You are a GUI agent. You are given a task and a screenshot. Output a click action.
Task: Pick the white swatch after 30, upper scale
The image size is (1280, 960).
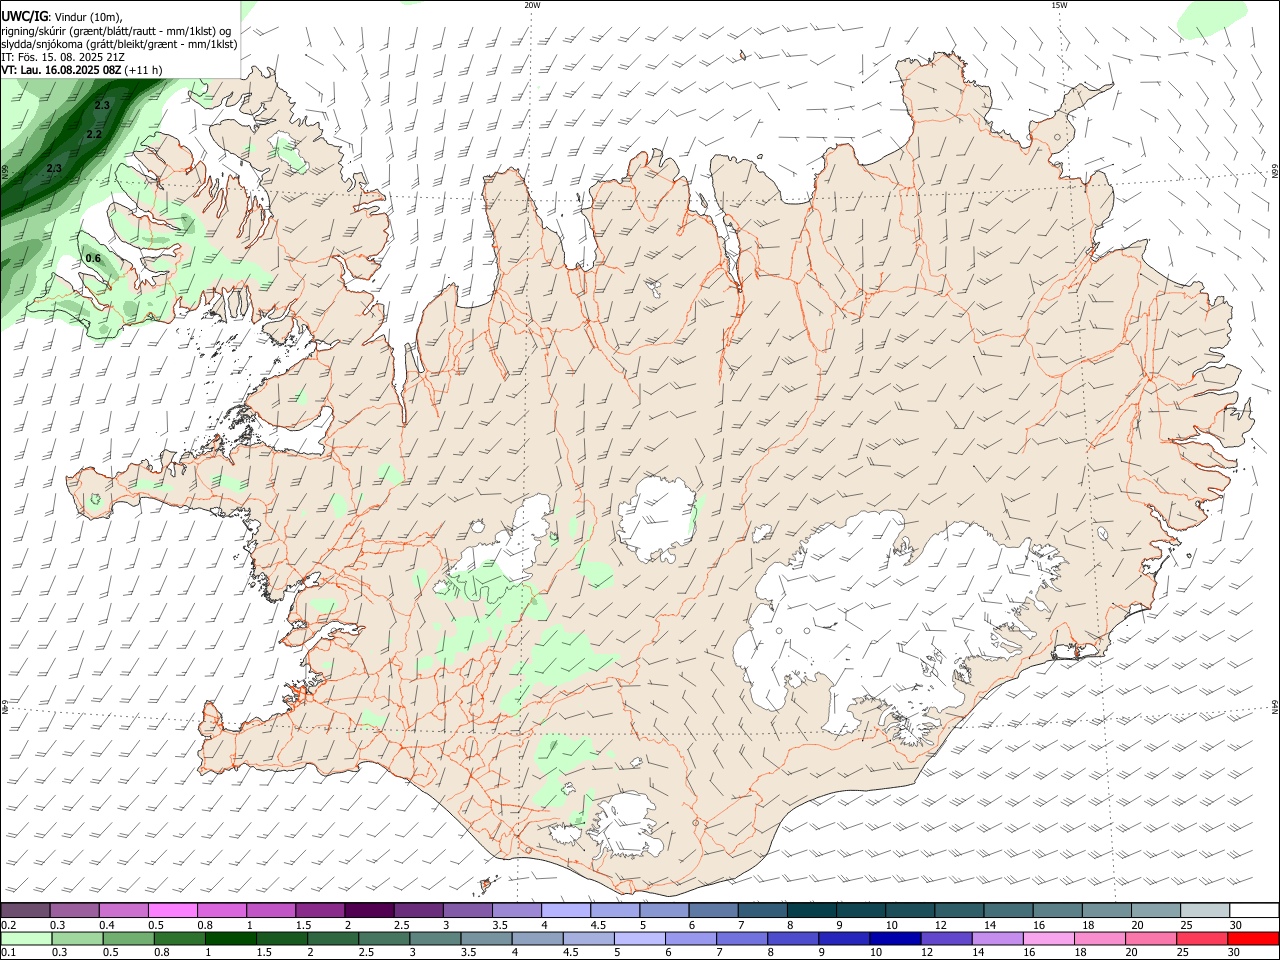1253,911
